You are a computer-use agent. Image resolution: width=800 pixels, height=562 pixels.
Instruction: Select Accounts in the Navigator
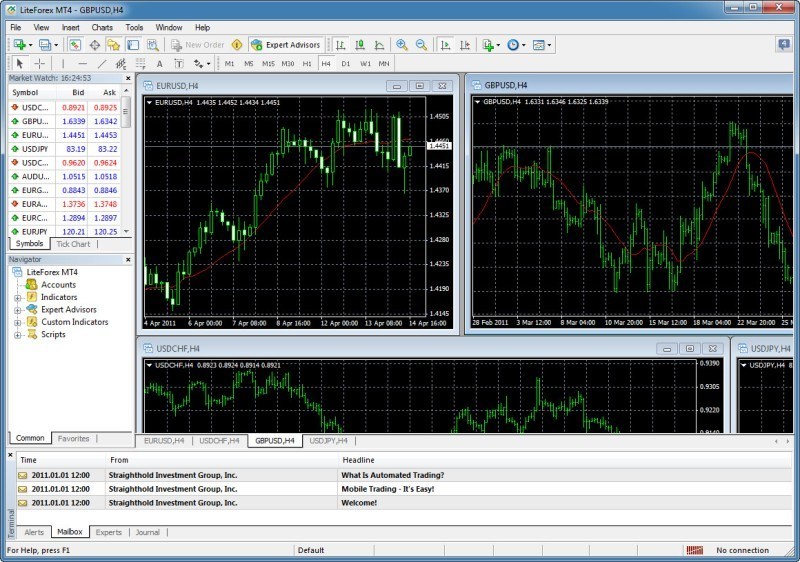(x=58, y=285)
